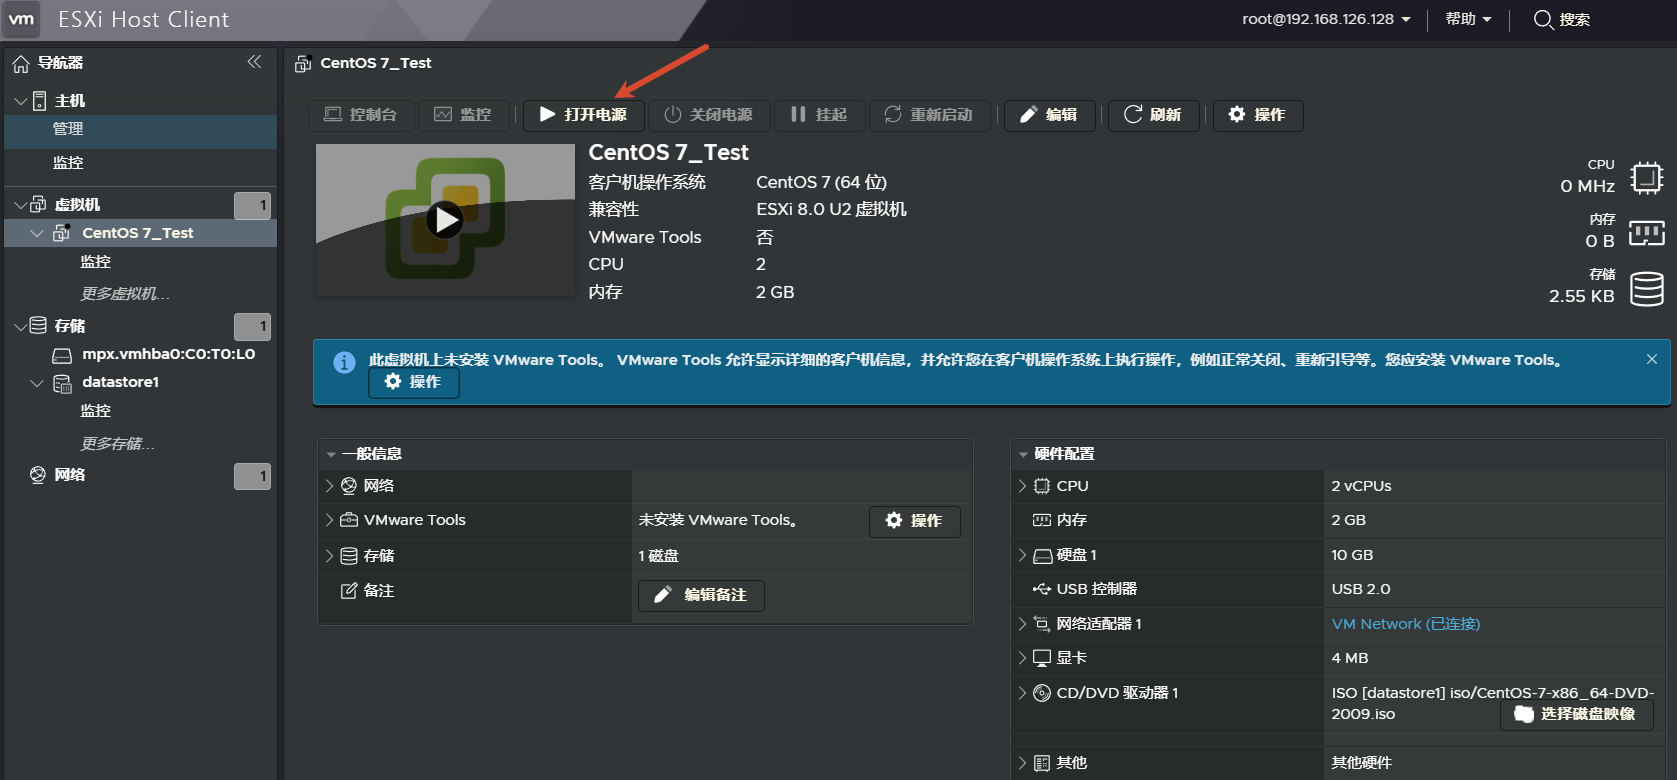Collapse the 存储 tree node
This screenshot has width=1677, height=780.
pyautogui.click(x=20, y=326)
